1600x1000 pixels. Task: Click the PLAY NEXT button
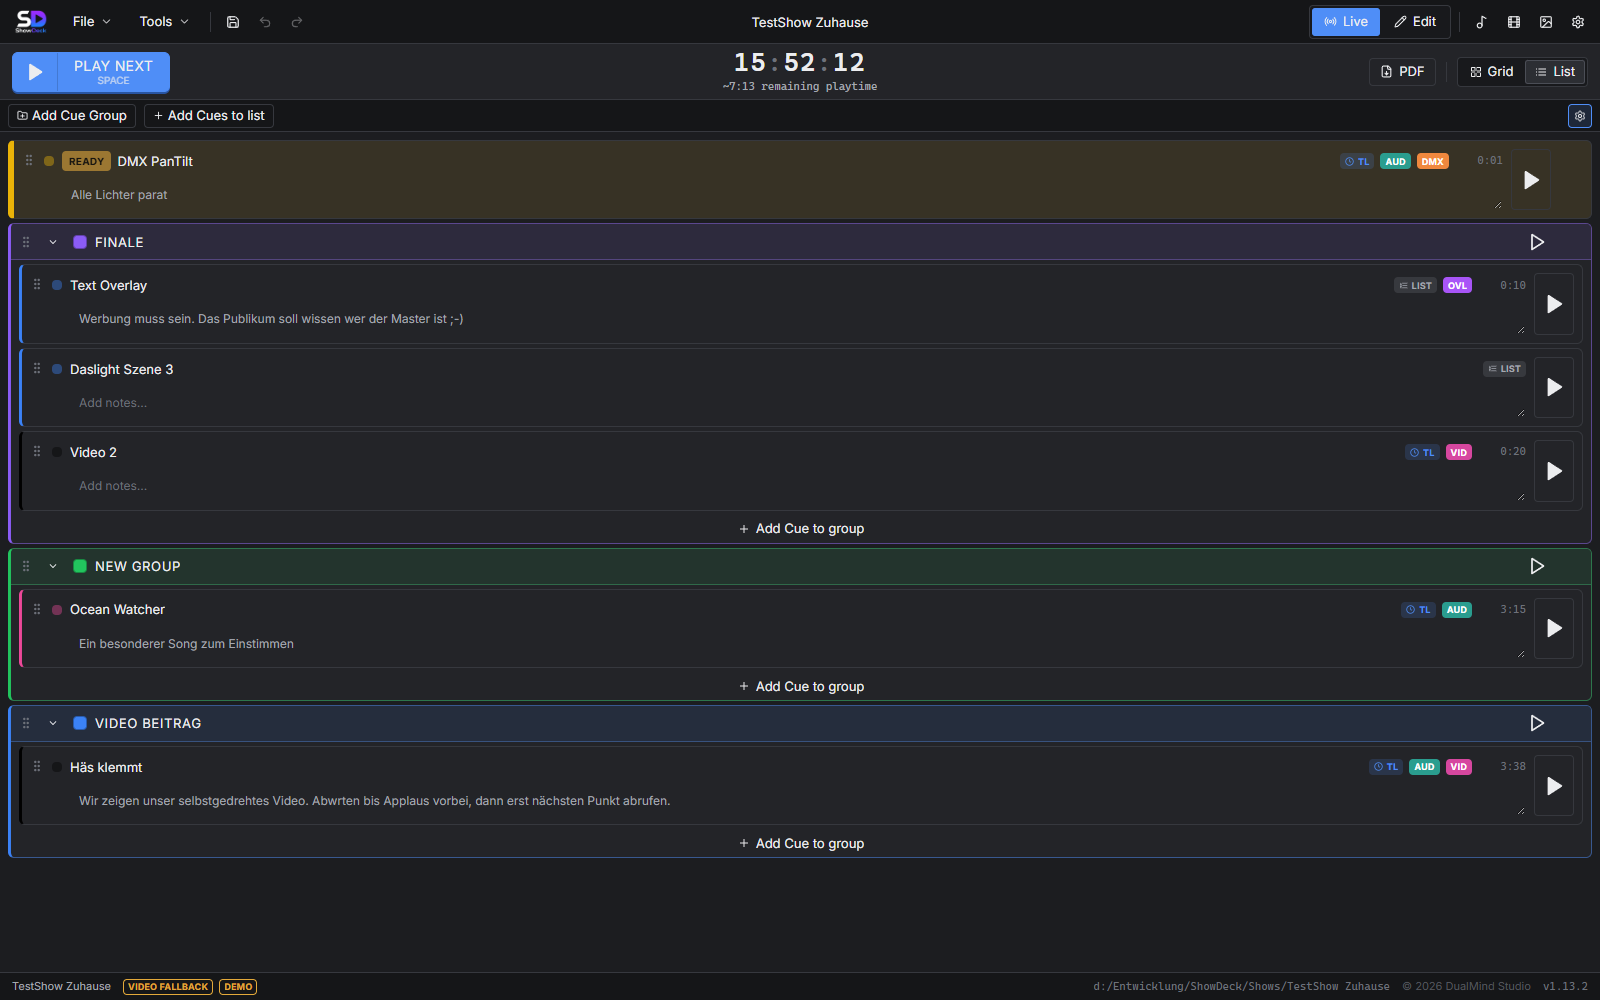[x=91, y=72]
